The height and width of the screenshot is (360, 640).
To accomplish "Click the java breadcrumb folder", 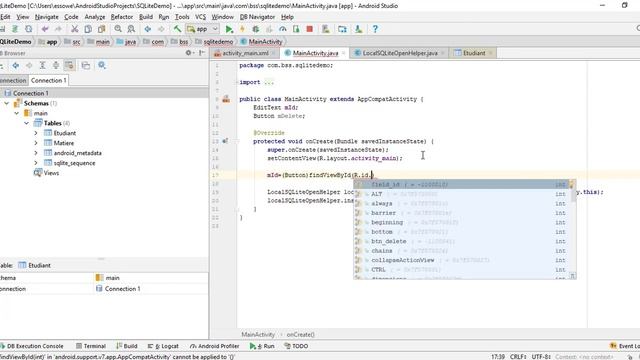I will point(126,42).
